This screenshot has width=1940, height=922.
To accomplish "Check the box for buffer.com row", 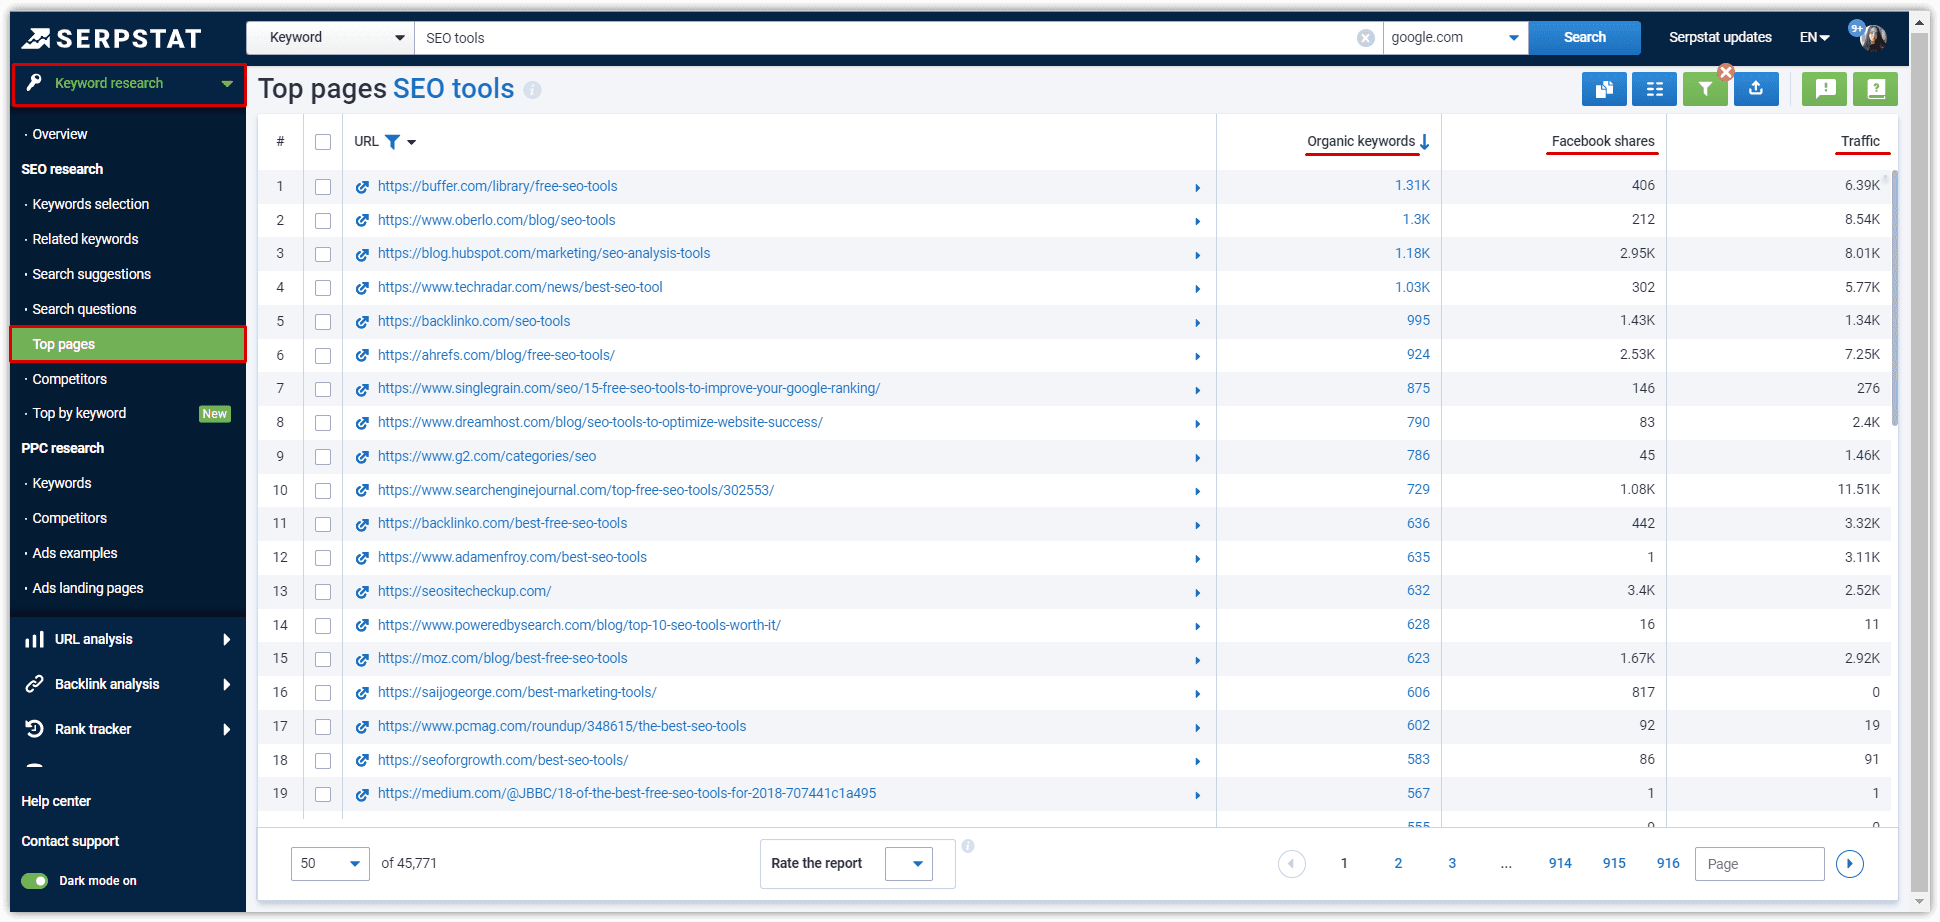I will [323, 187].
